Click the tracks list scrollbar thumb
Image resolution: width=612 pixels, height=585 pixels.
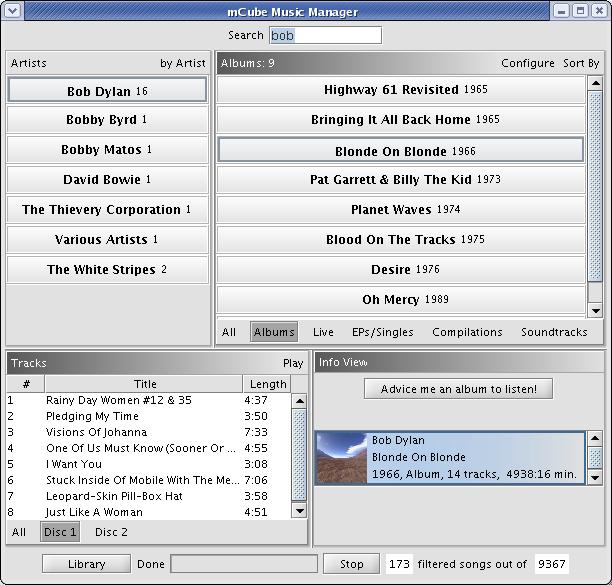pos(299,455)
